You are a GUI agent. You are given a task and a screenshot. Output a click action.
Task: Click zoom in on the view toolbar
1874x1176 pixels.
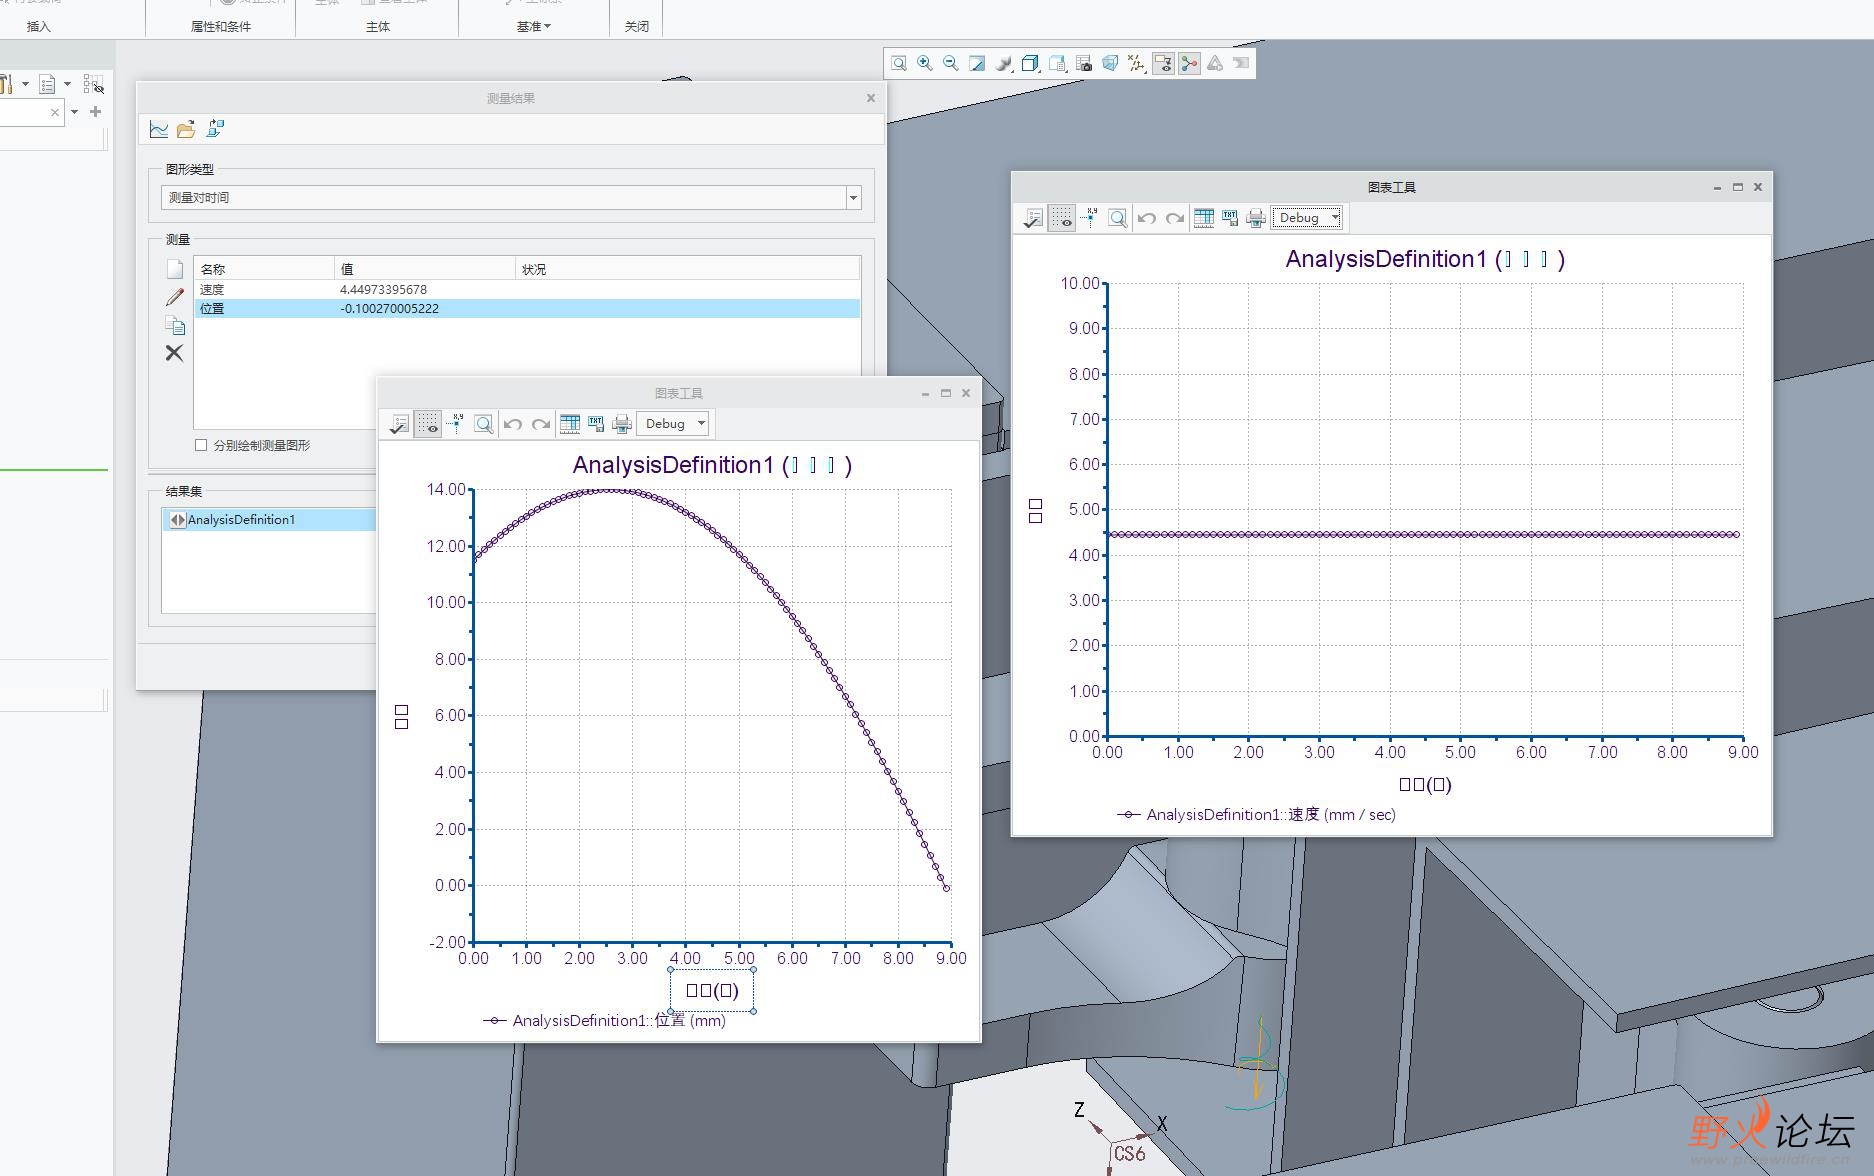925,64
